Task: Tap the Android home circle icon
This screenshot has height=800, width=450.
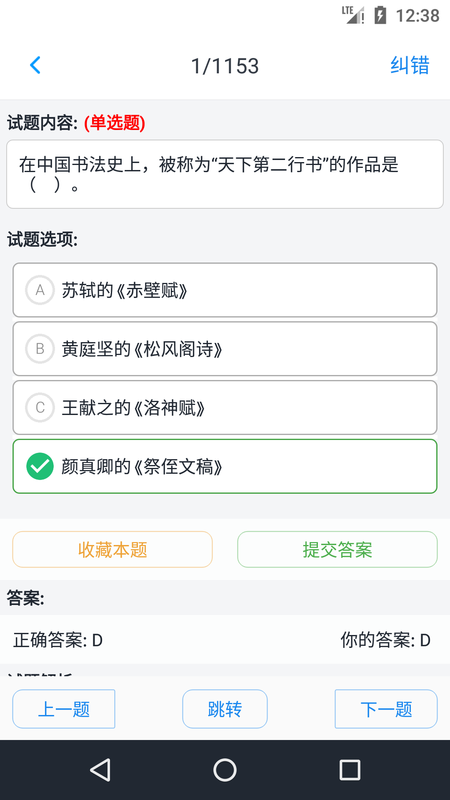Action: (225, 770)
